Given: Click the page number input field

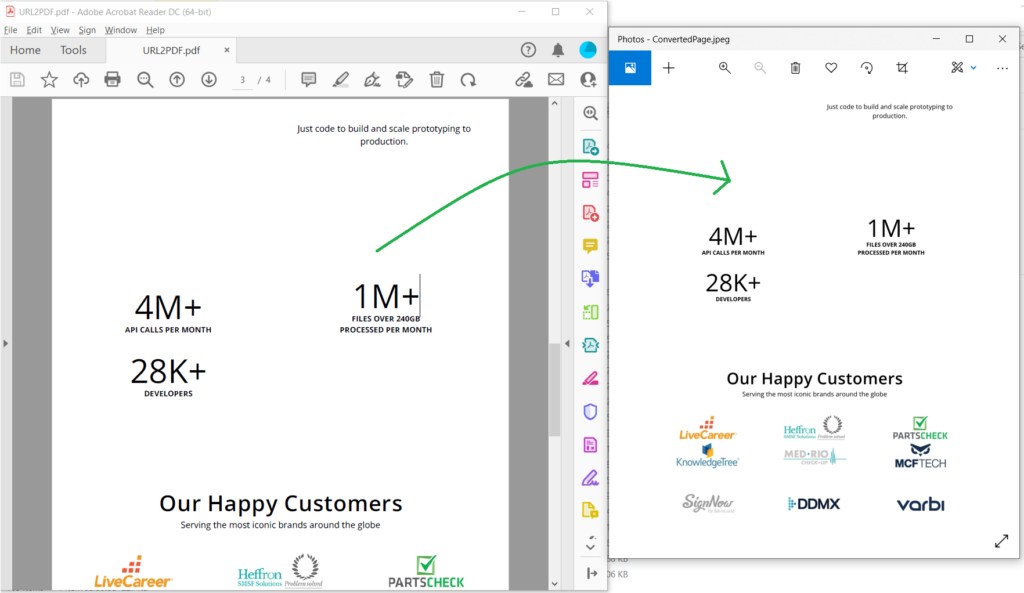Looking at the screenshot, I should pos(243,80).
